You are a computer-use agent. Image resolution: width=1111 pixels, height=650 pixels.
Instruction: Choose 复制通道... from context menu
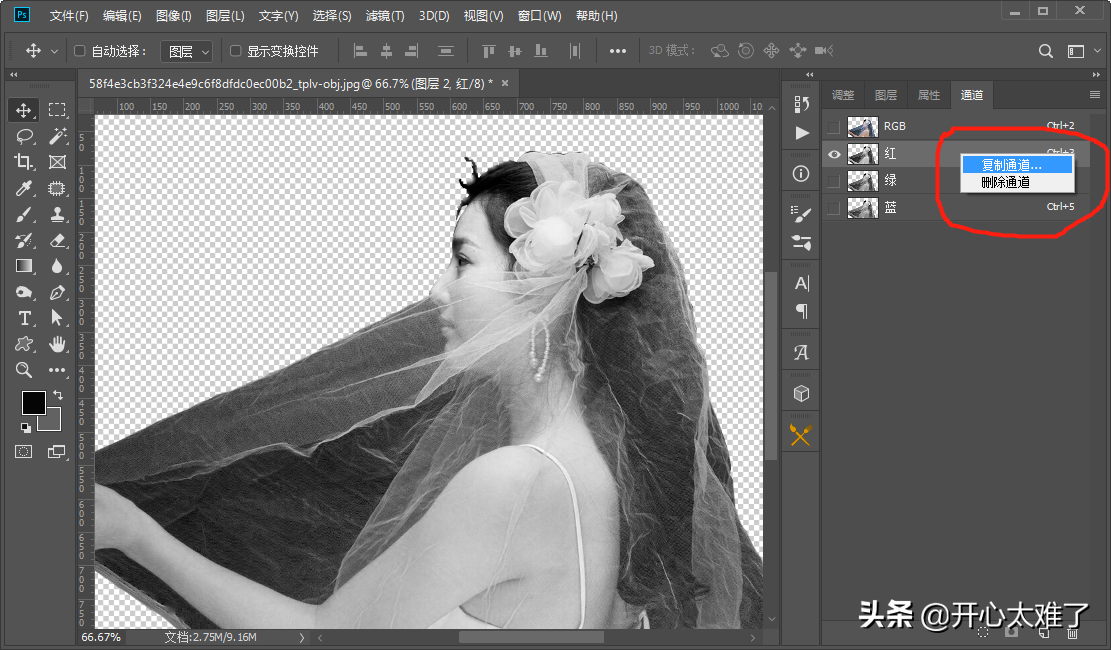click(1011, 165)
